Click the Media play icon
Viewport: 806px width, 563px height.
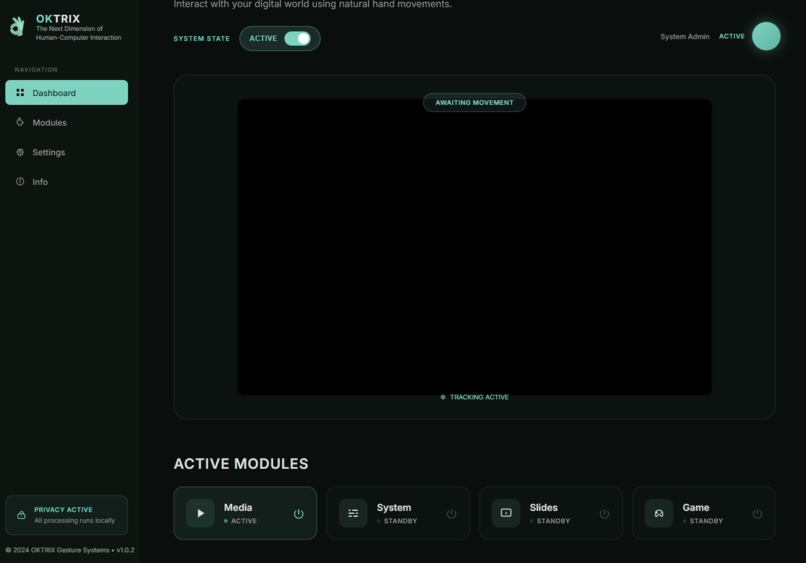(200, 513)
